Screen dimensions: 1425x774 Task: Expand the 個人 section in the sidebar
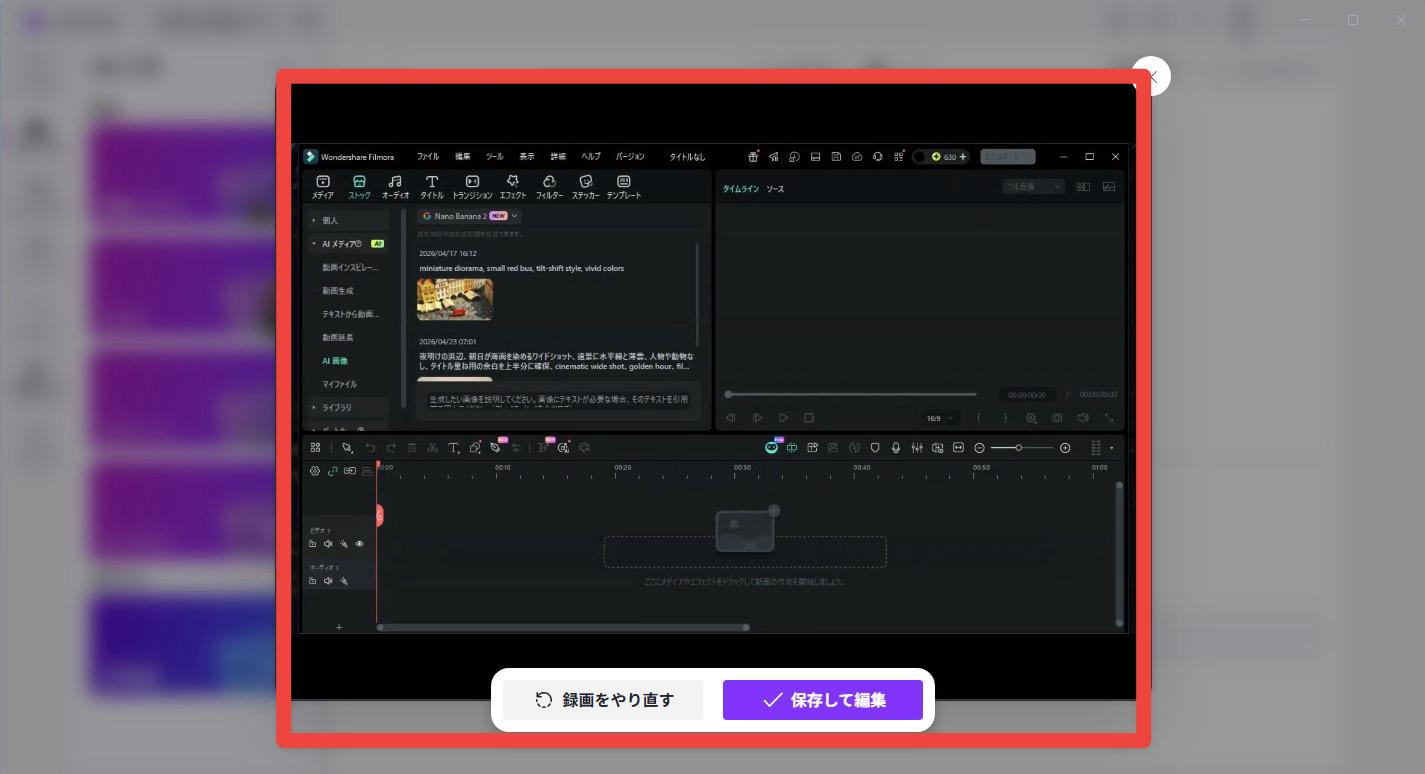(348, 220)
